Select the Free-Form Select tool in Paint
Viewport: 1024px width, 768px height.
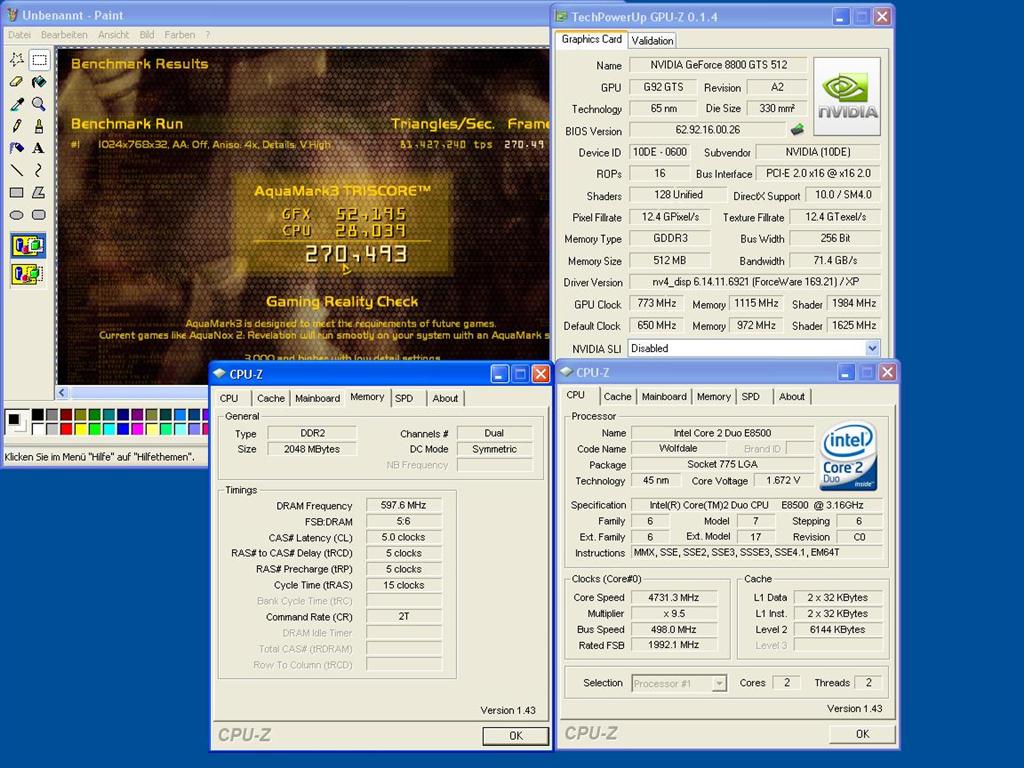17,60
